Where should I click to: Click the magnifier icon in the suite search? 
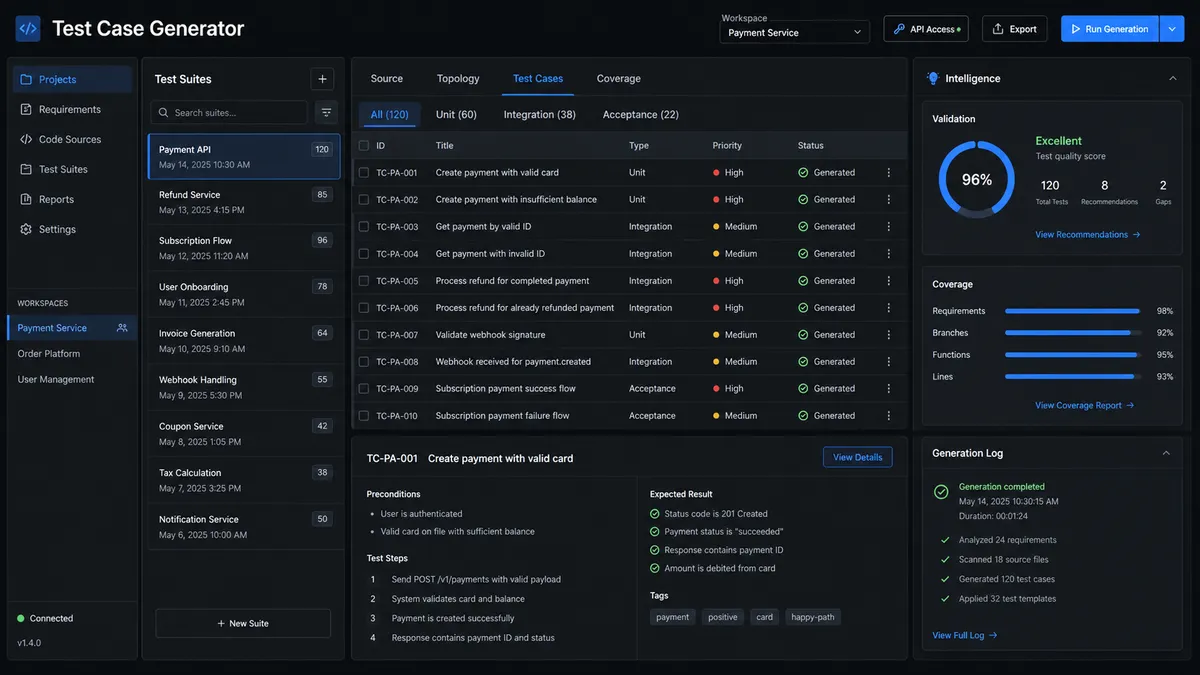164,113
